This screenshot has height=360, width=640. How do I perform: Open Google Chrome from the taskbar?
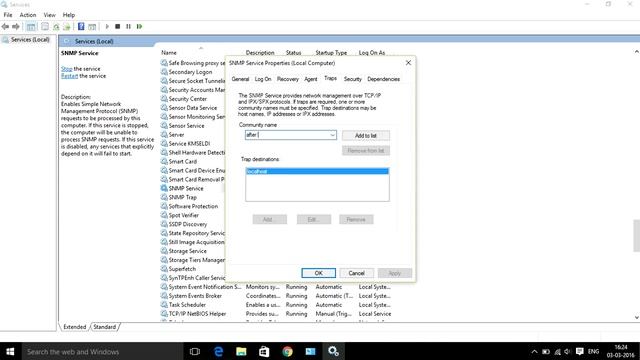(x=287, y=351)
